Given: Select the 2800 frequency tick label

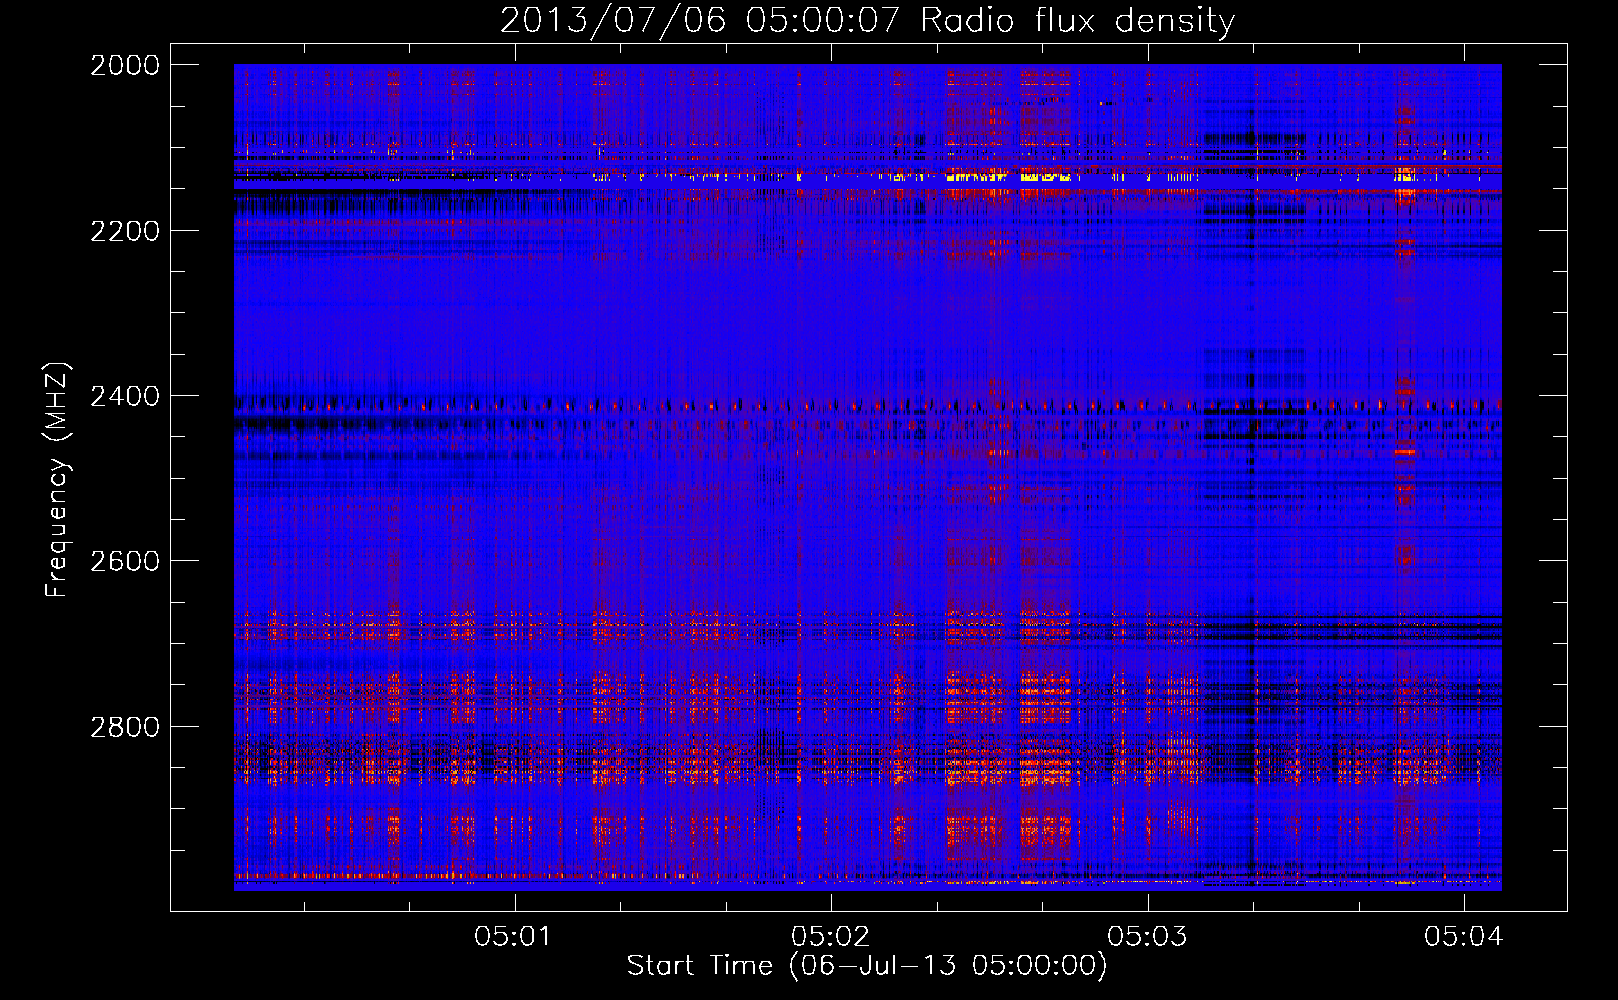Looking at the screenshot, I should (x=125, y=727).
